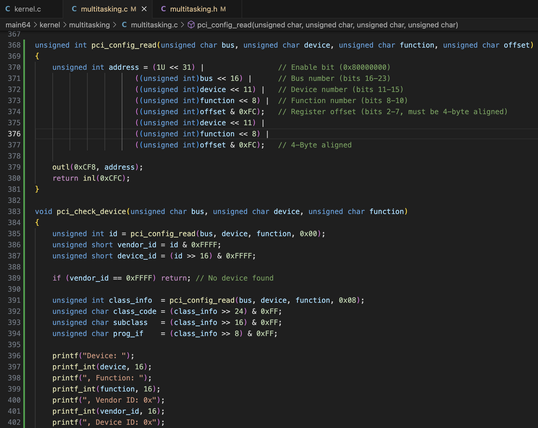Expand the main64 breadcrumb folder
This screenshot has width=538, height=428.
(18, 25)
